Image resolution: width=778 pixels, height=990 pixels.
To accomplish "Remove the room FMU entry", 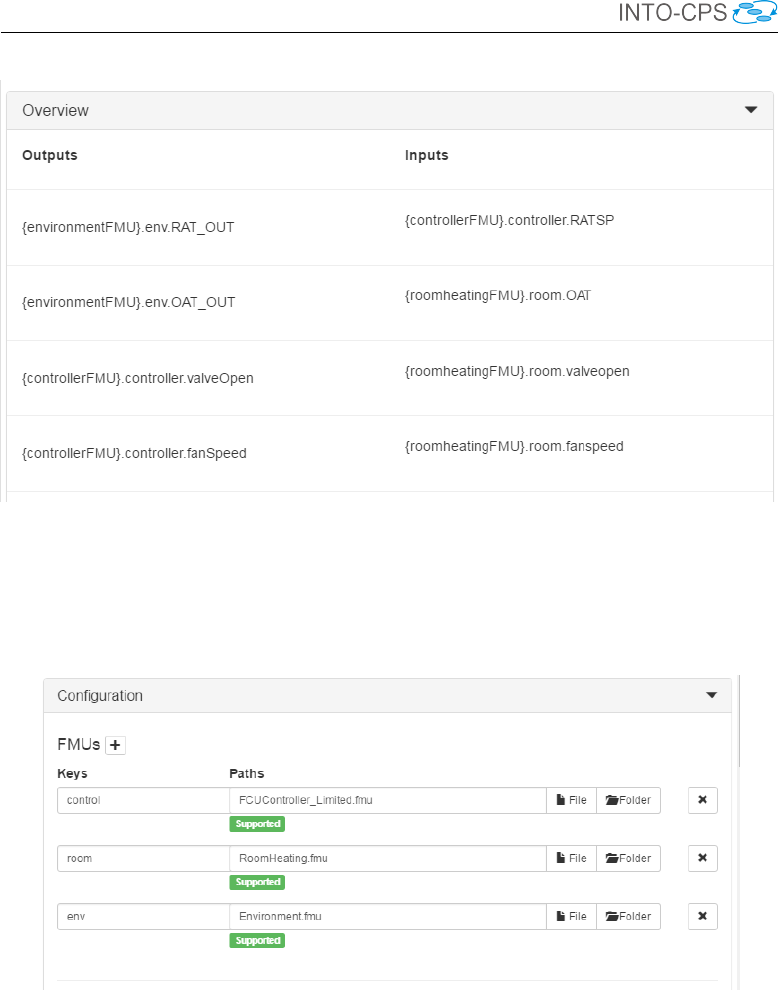I will point(702,858).
